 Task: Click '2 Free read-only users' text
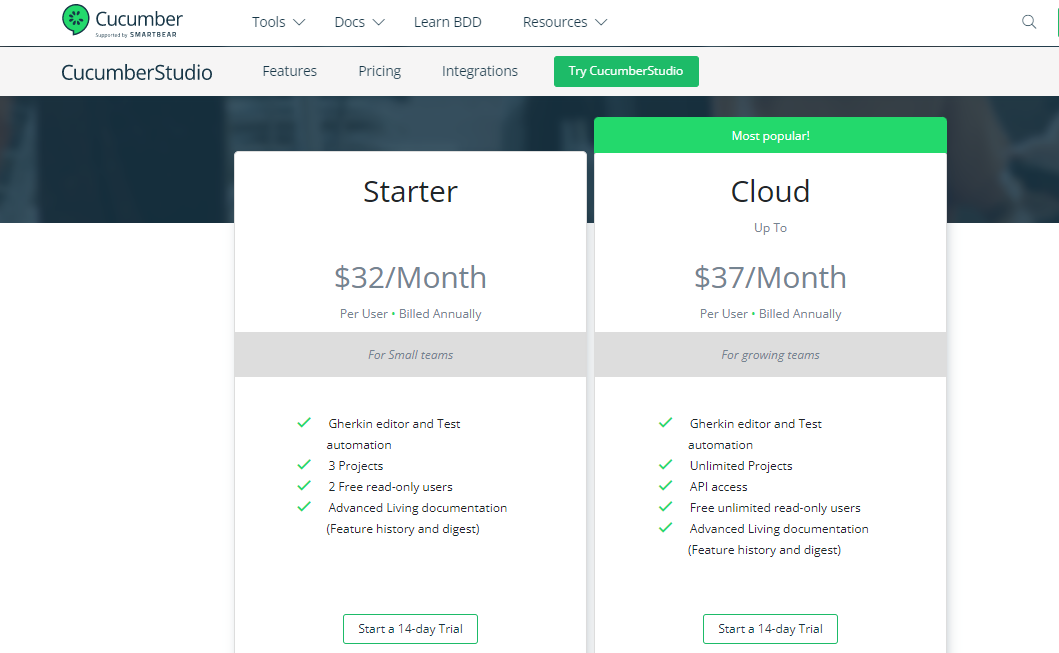click(x=390, y=486)
